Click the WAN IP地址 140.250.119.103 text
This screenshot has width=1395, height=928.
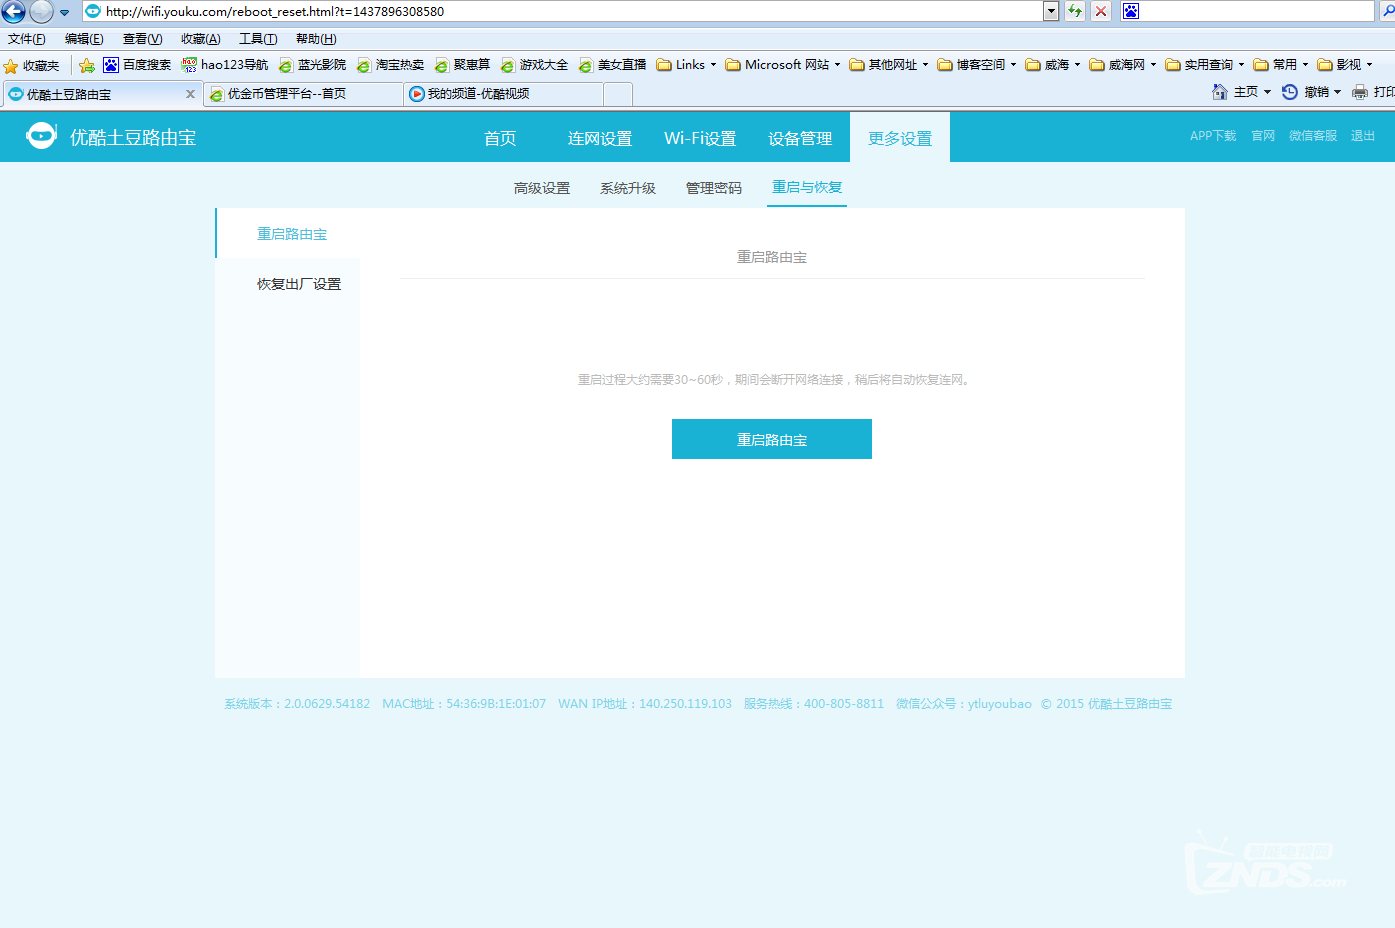[645, 704]
